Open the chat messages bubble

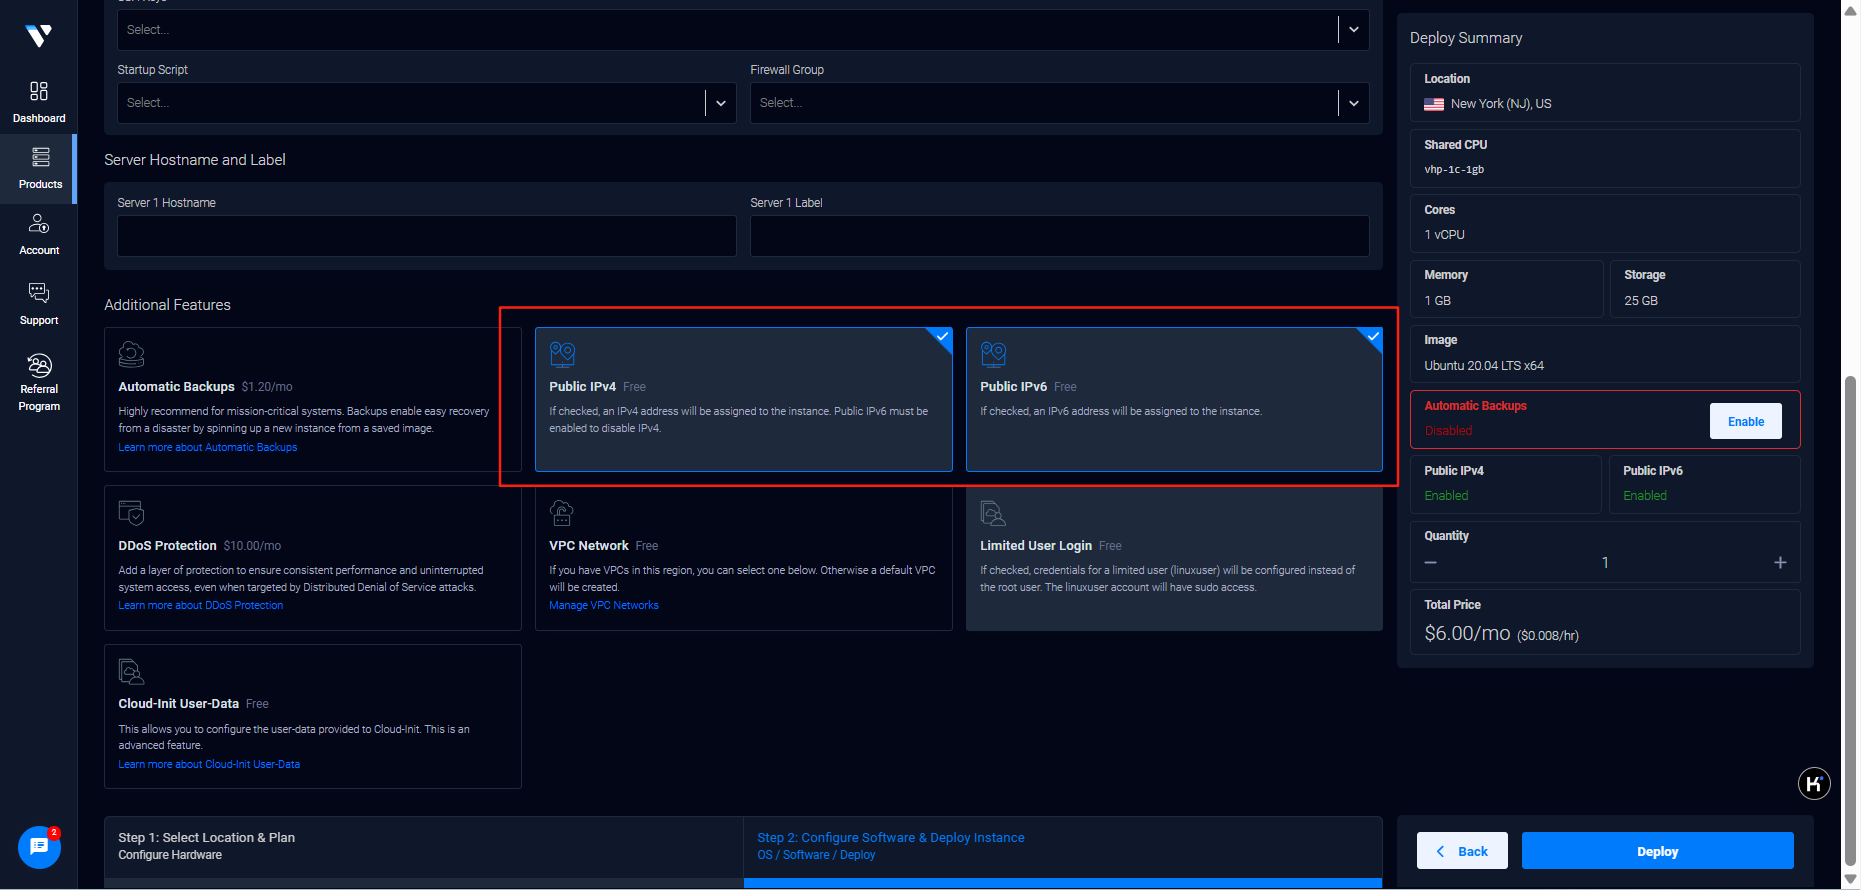(x=39, y=847)
